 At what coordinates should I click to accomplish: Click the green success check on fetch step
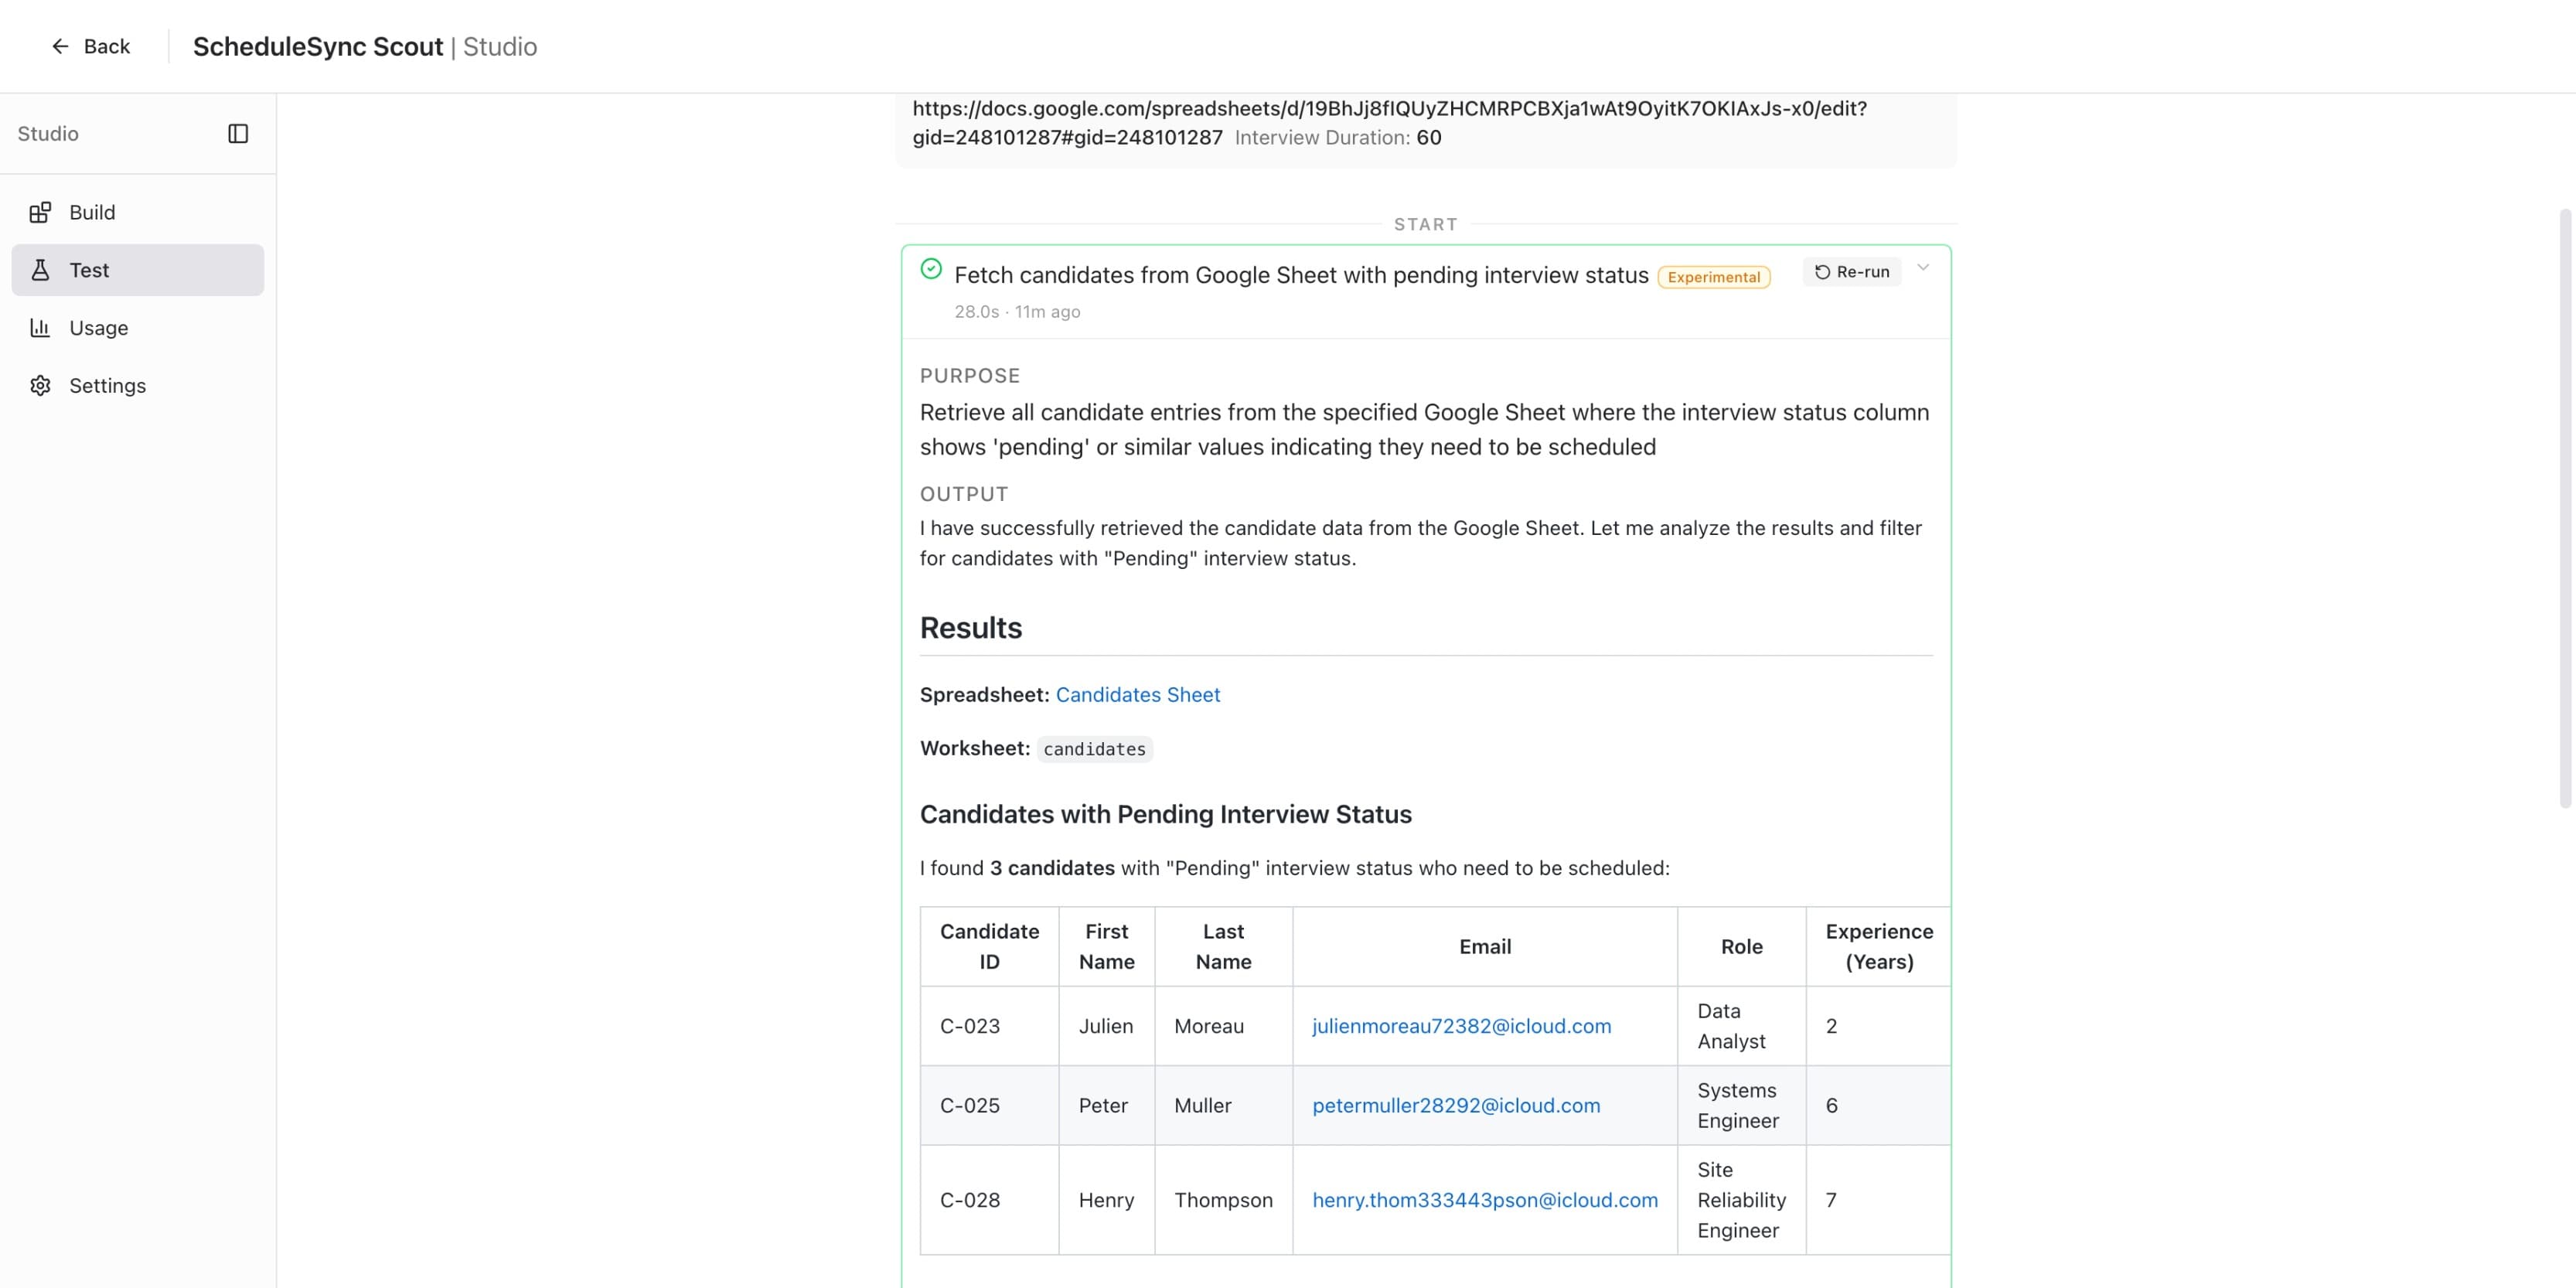931,269
